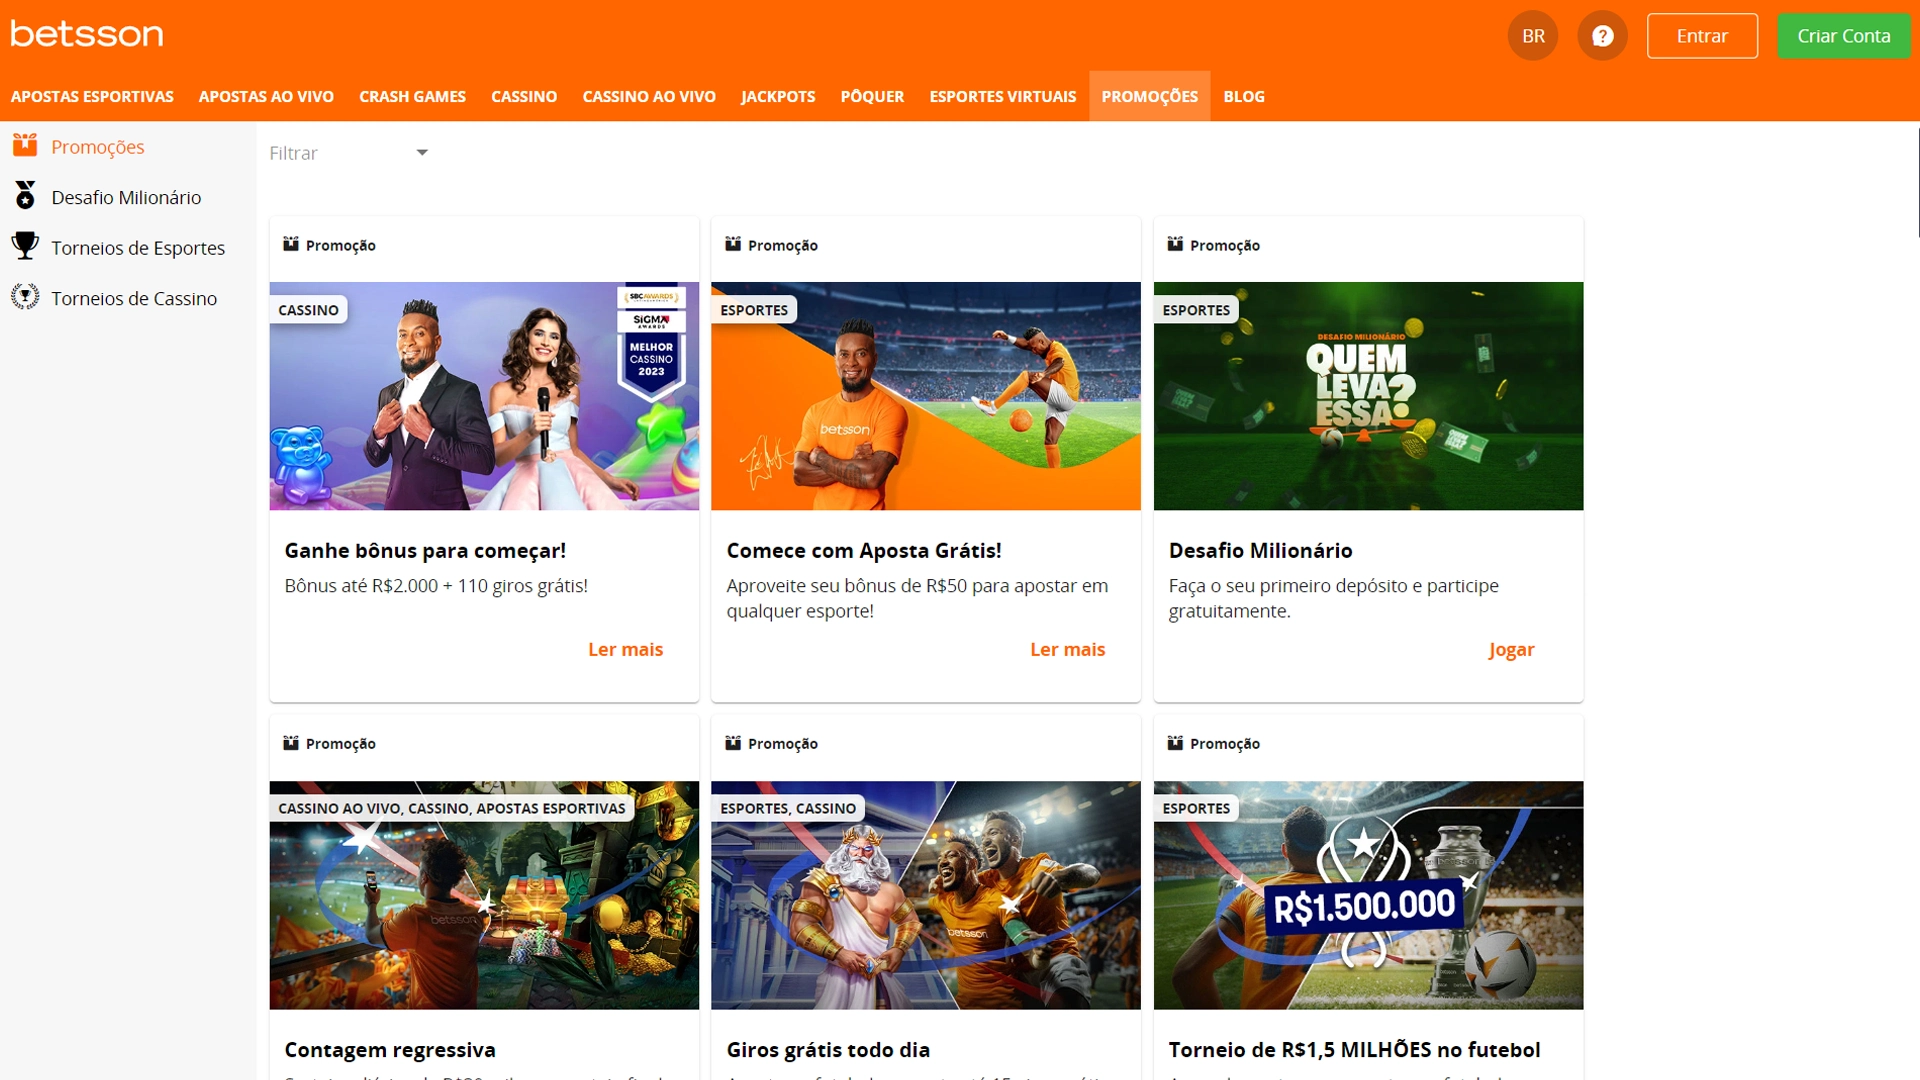
Task: Click the Contagem regressiva title
Action: click(x=390, y=1049)
